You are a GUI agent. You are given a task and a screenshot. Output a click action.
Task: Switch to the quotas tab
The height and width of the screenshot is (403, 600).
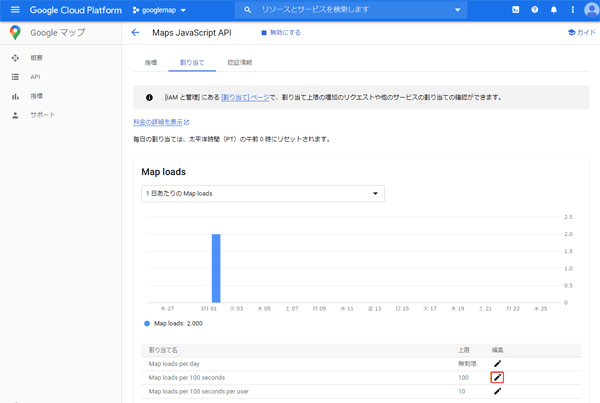click(x=192, y=62)
